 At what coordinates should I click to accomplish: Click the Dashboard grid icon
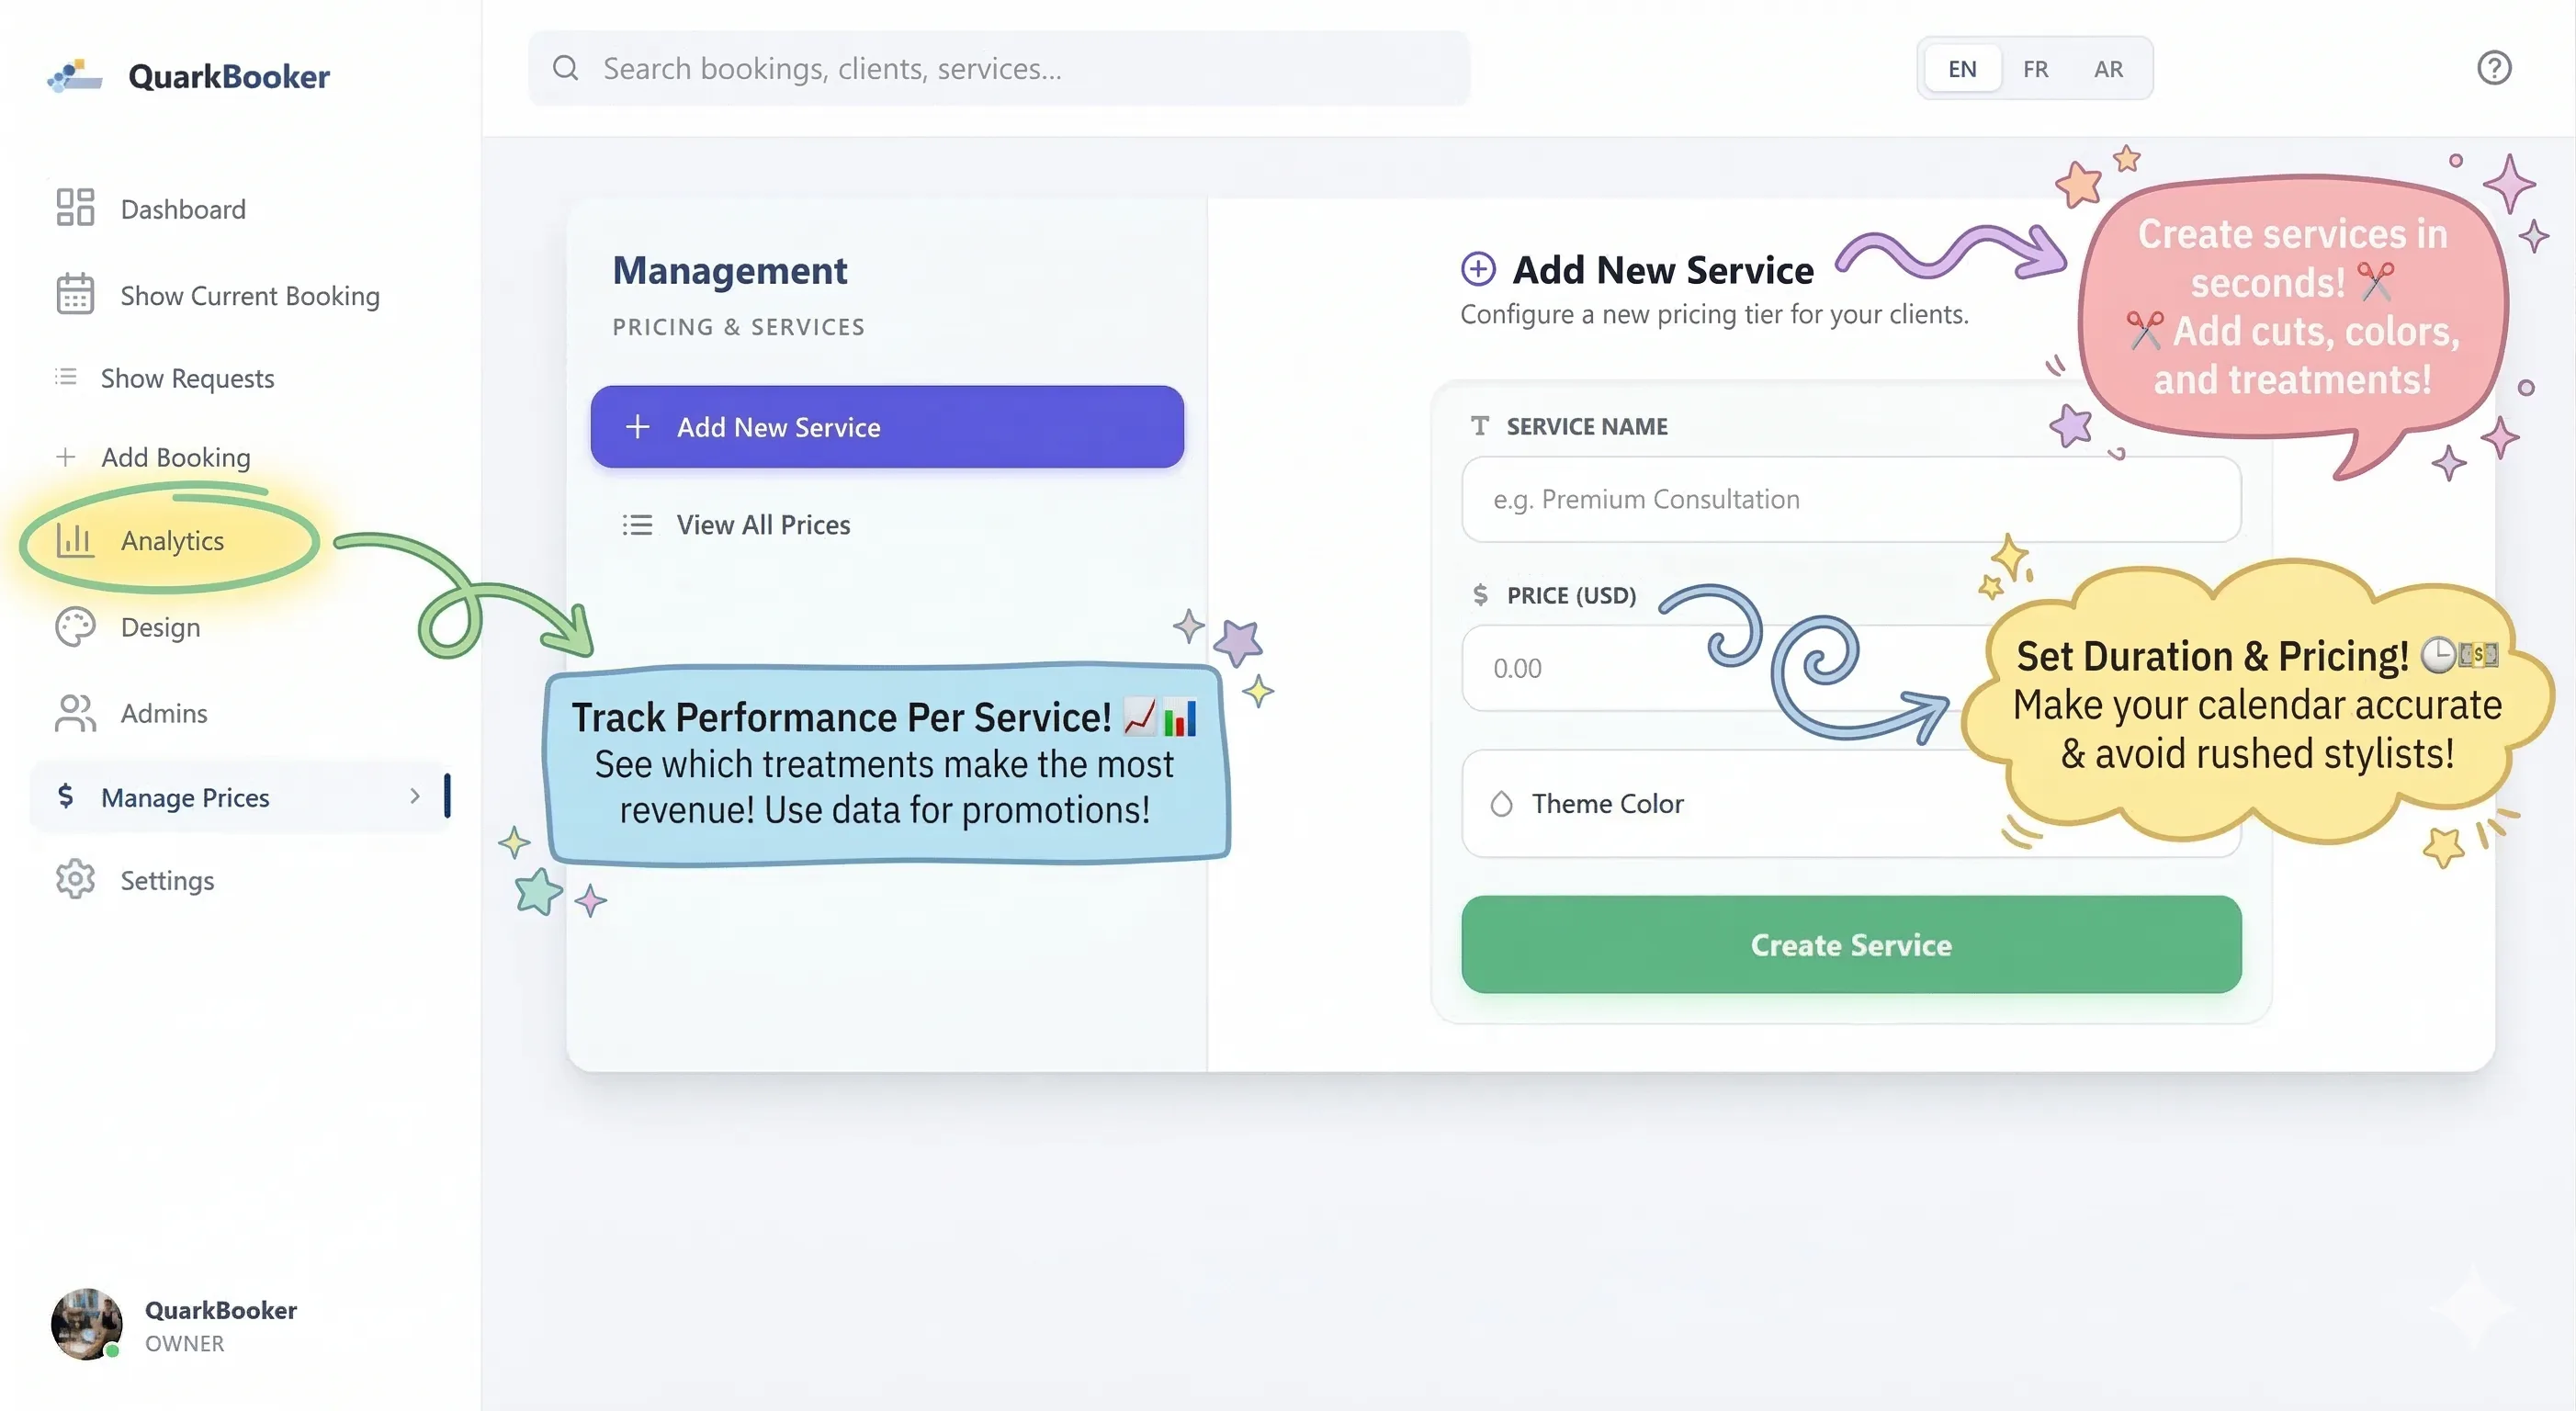75,207
